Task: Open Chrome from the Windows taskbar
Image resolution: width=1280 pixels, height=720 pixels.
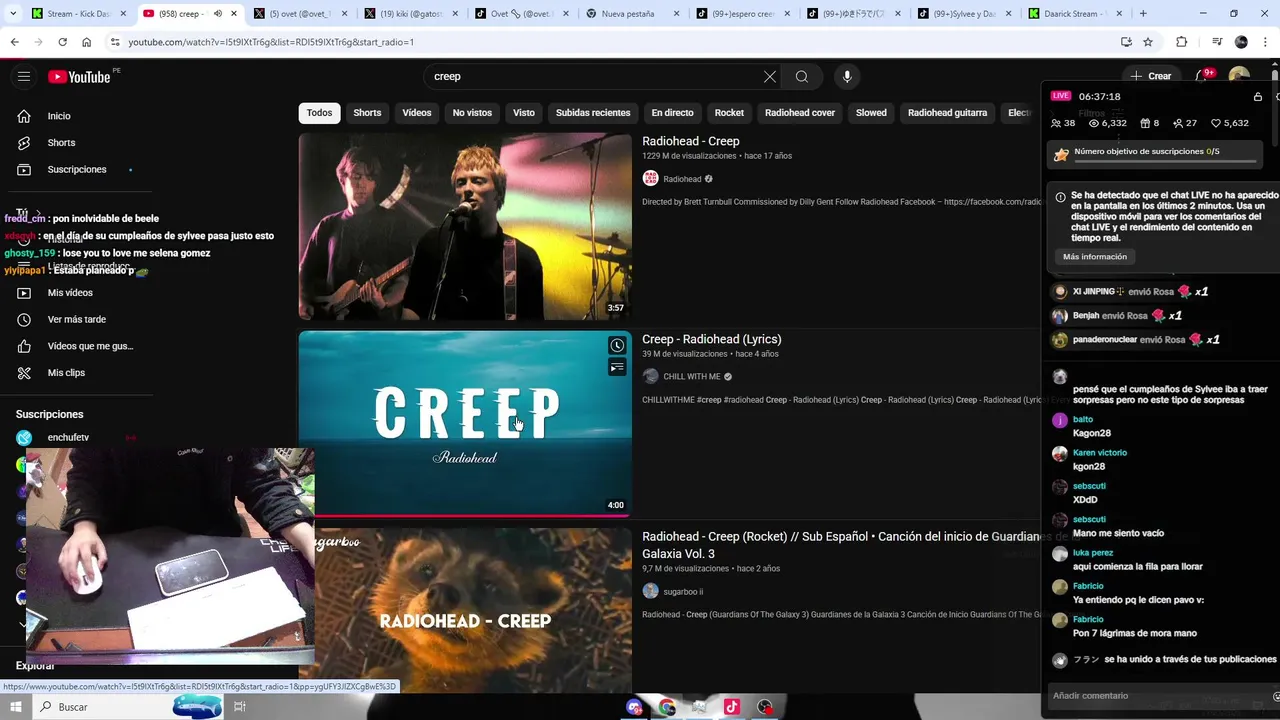Action: [667, 707]
